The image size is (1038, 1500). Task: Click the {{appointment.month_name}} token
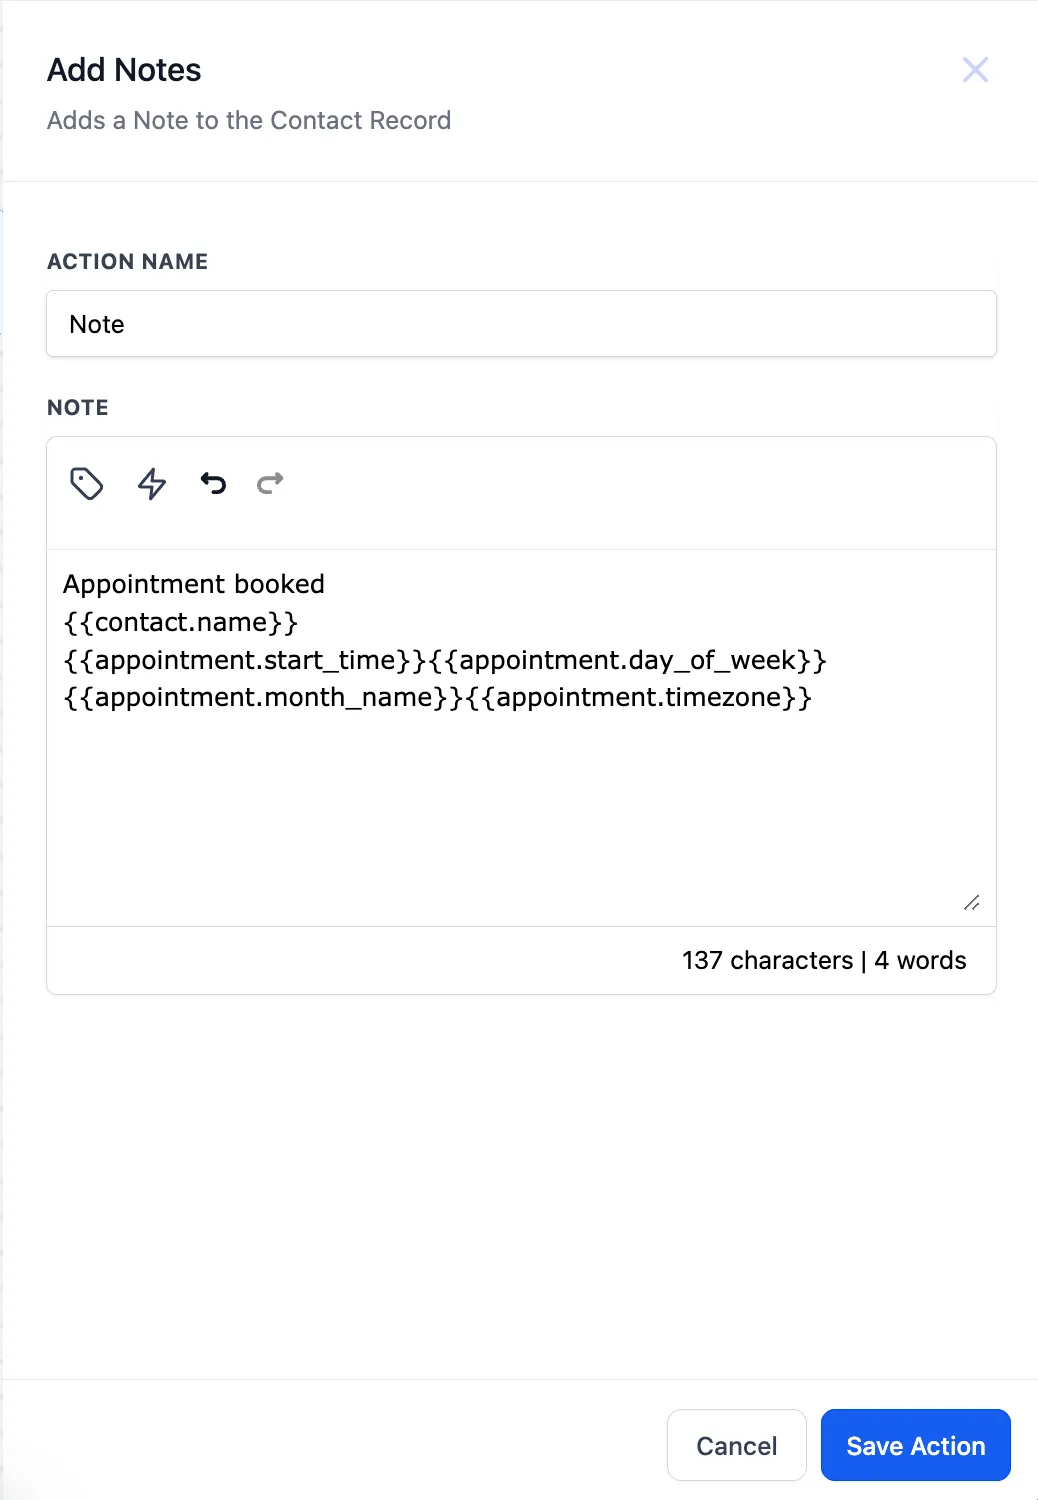[x=264, y=697]
